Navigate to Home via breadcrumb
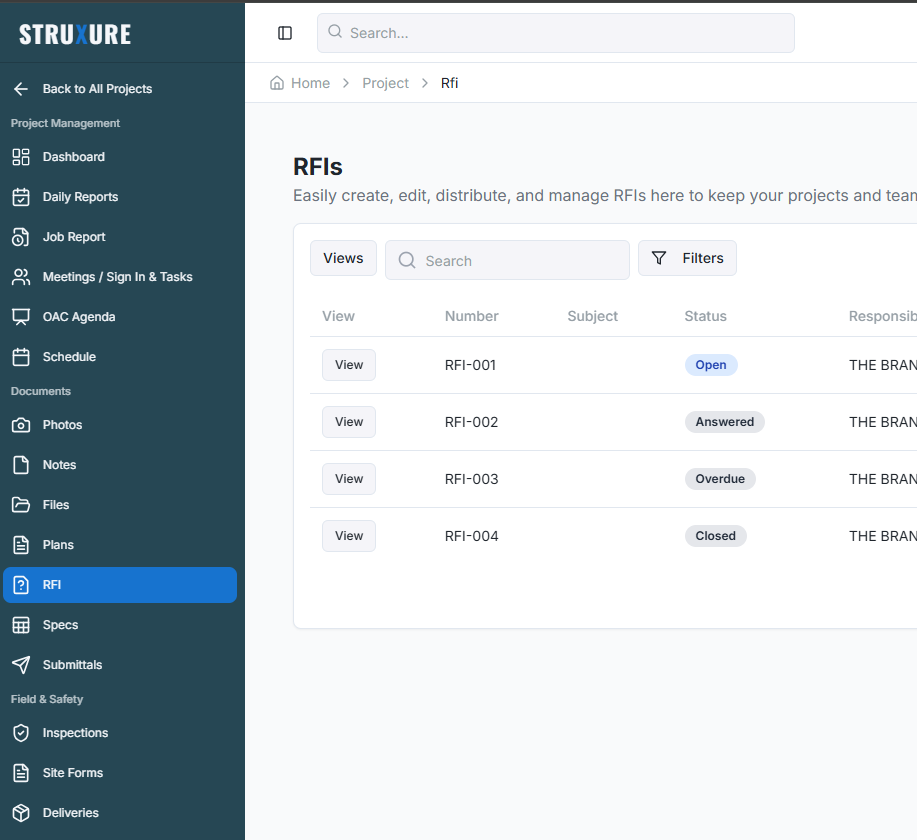917x840 pixels. (309, 83)
